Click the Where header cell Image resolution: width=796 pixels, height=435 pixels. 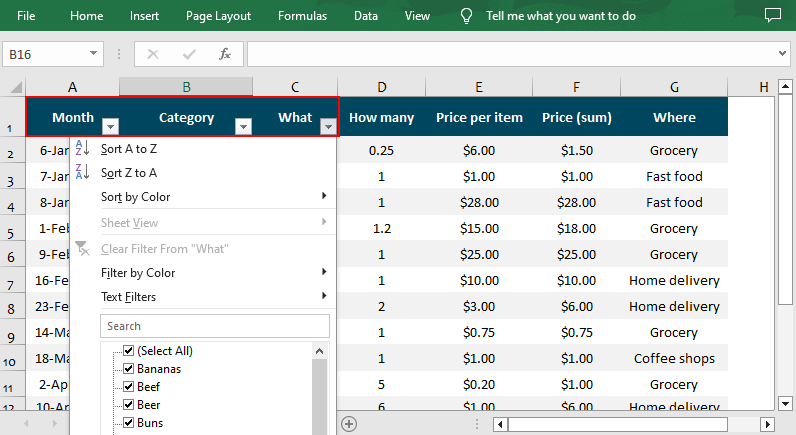674,117
